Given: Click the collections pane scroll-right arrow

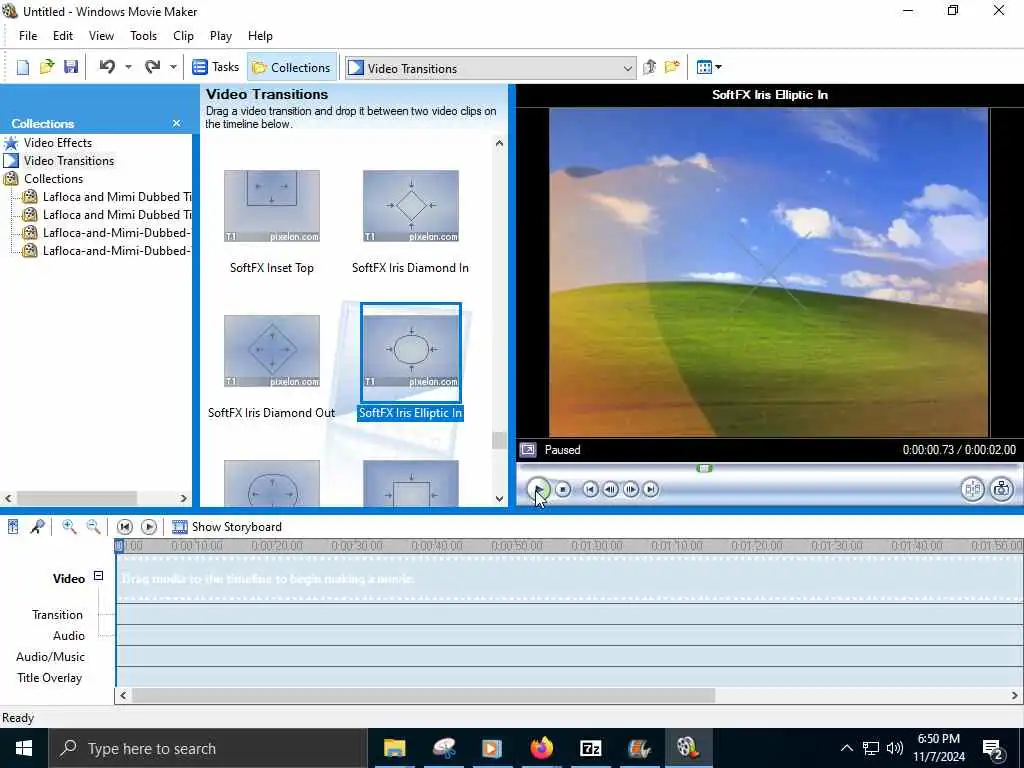Looking at the screenshot, I should [x=184, y=498].
